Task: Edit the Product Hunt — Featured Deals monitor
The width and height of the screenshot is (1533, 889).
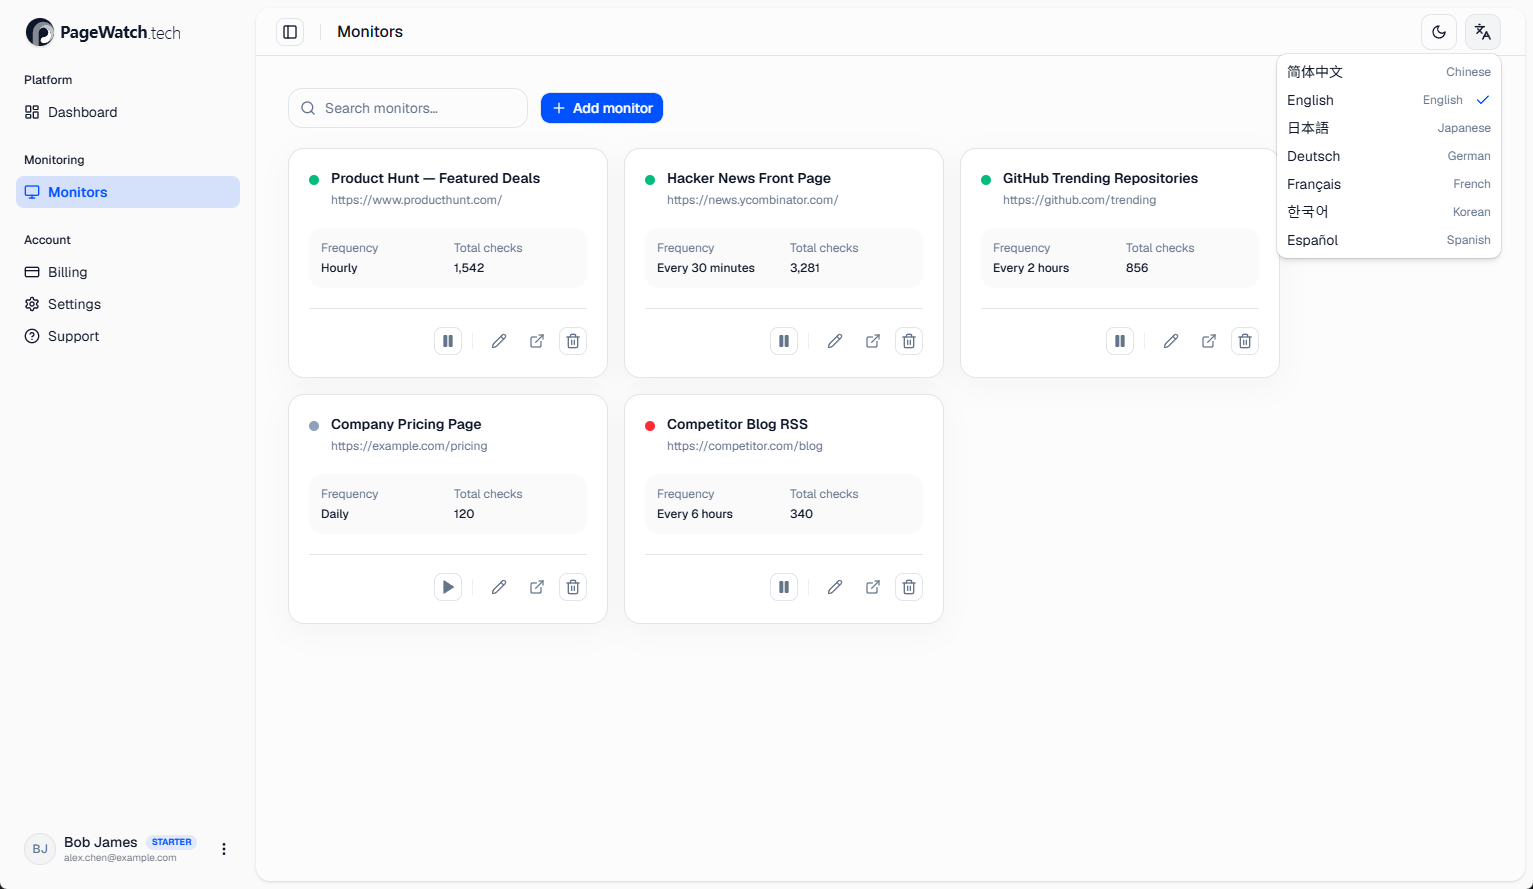Action: (499, 341)
